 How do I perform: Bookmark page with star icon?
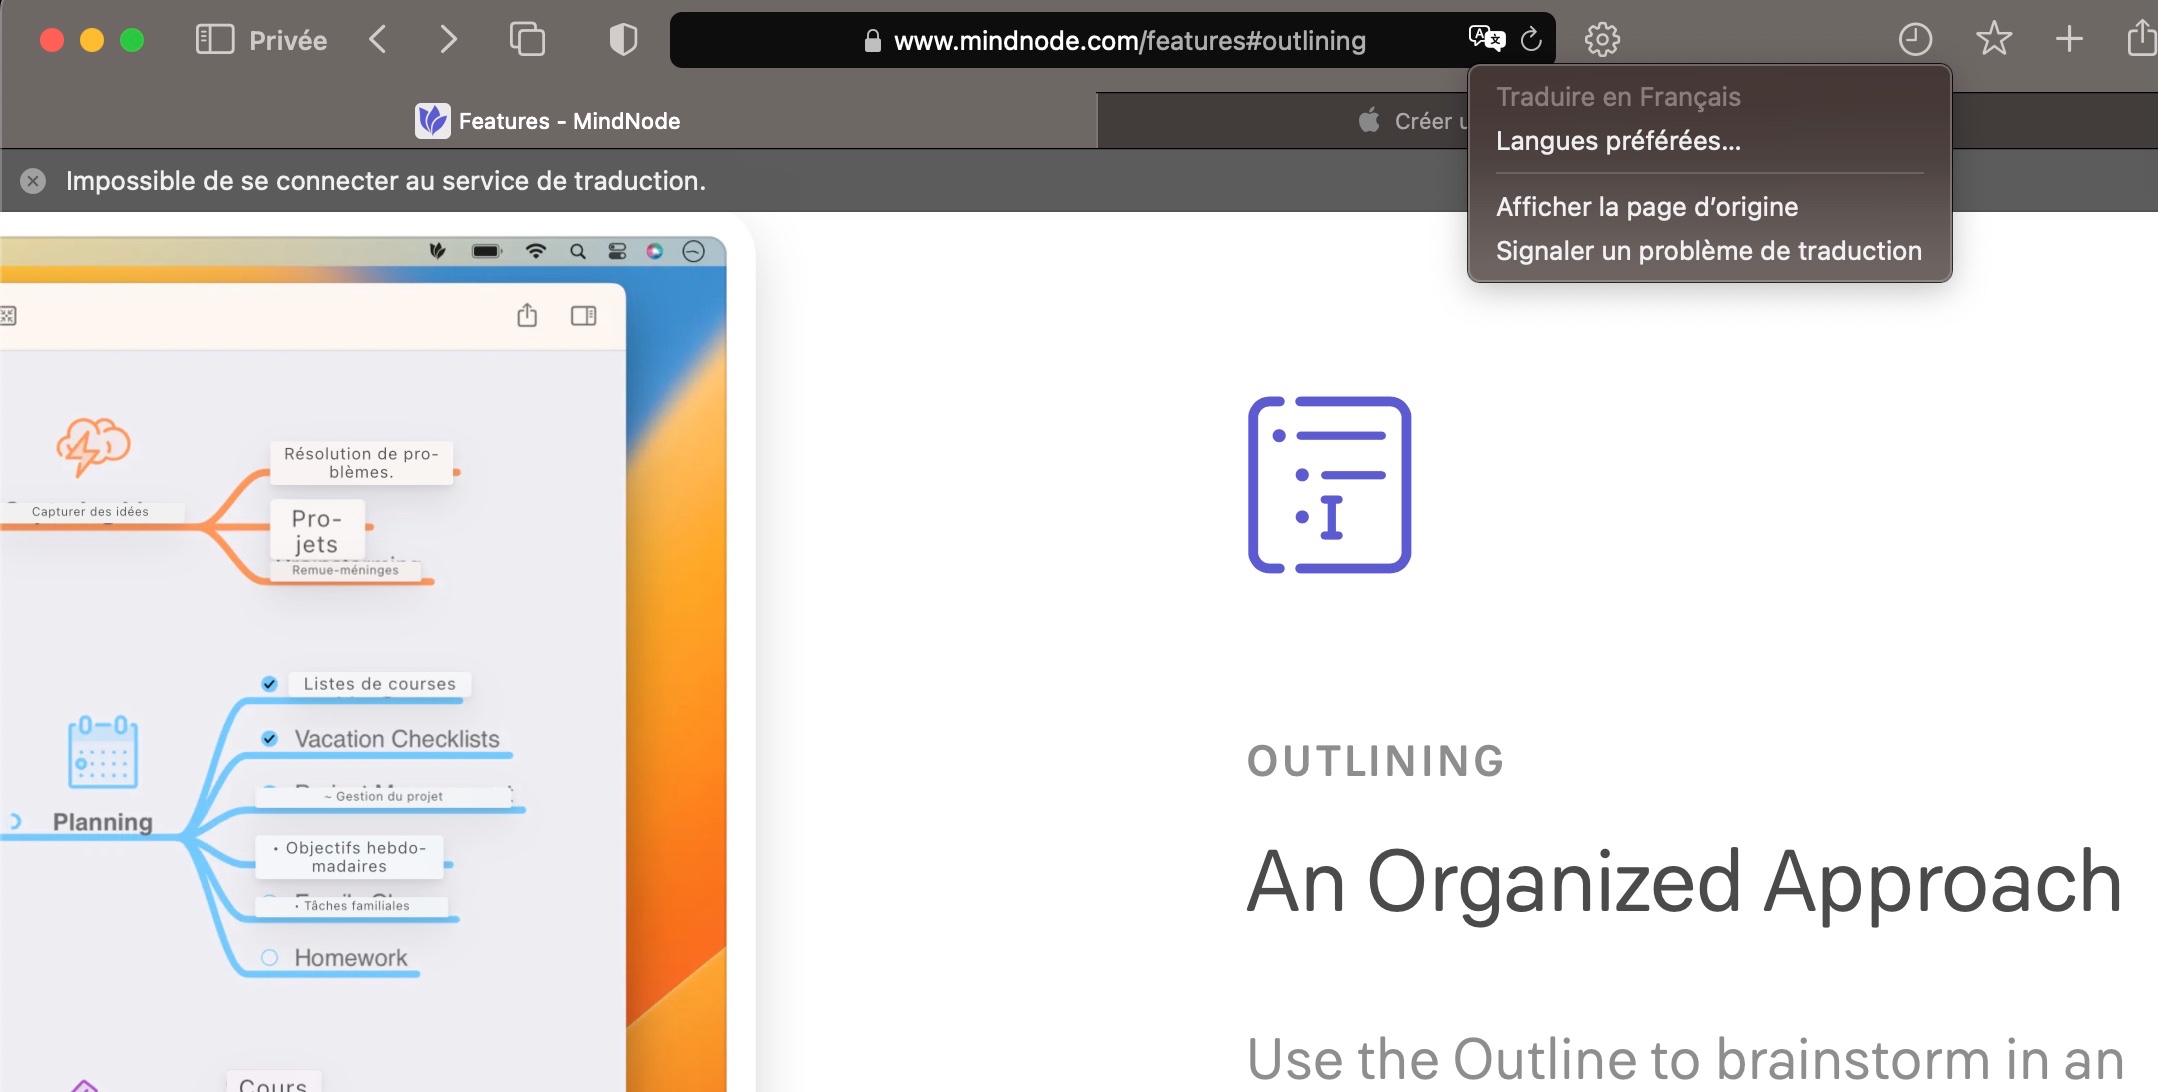1993,40
